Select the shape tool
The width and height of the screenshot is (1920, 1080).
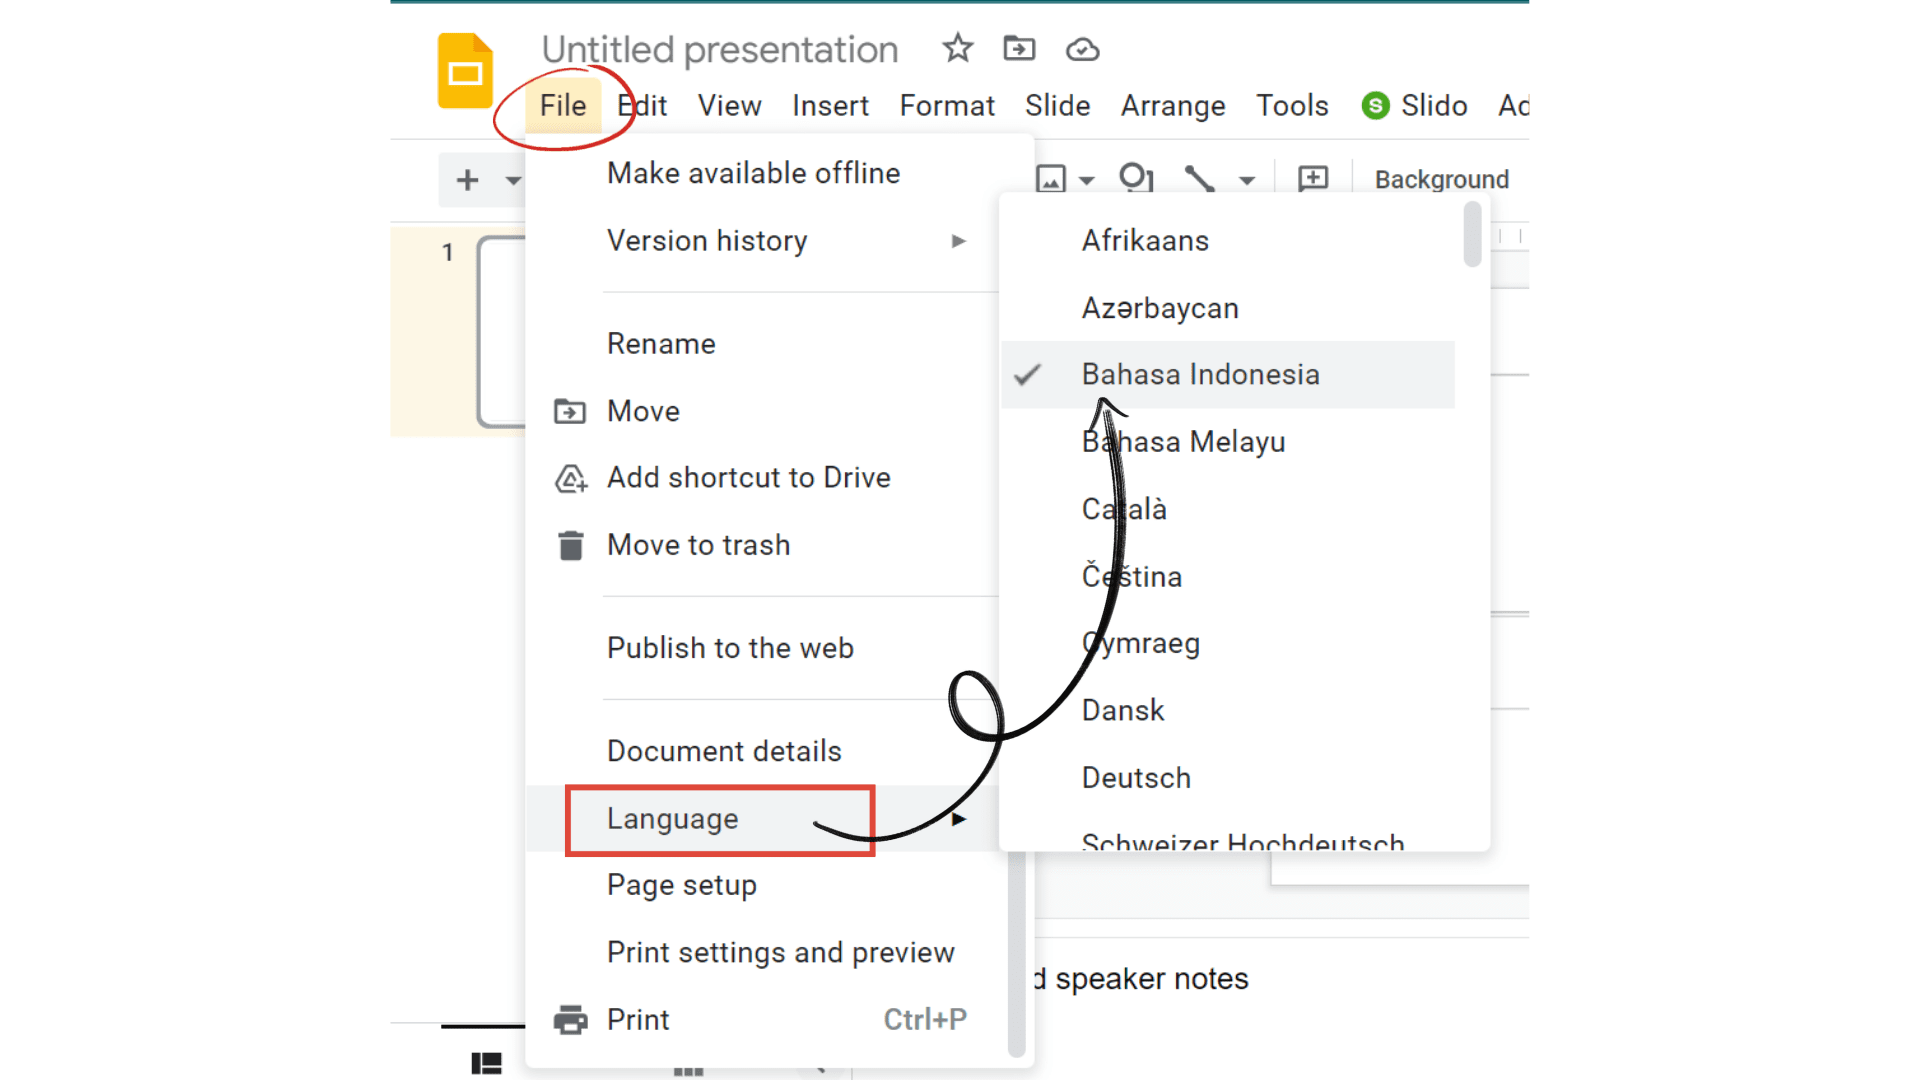(1137, 178)
